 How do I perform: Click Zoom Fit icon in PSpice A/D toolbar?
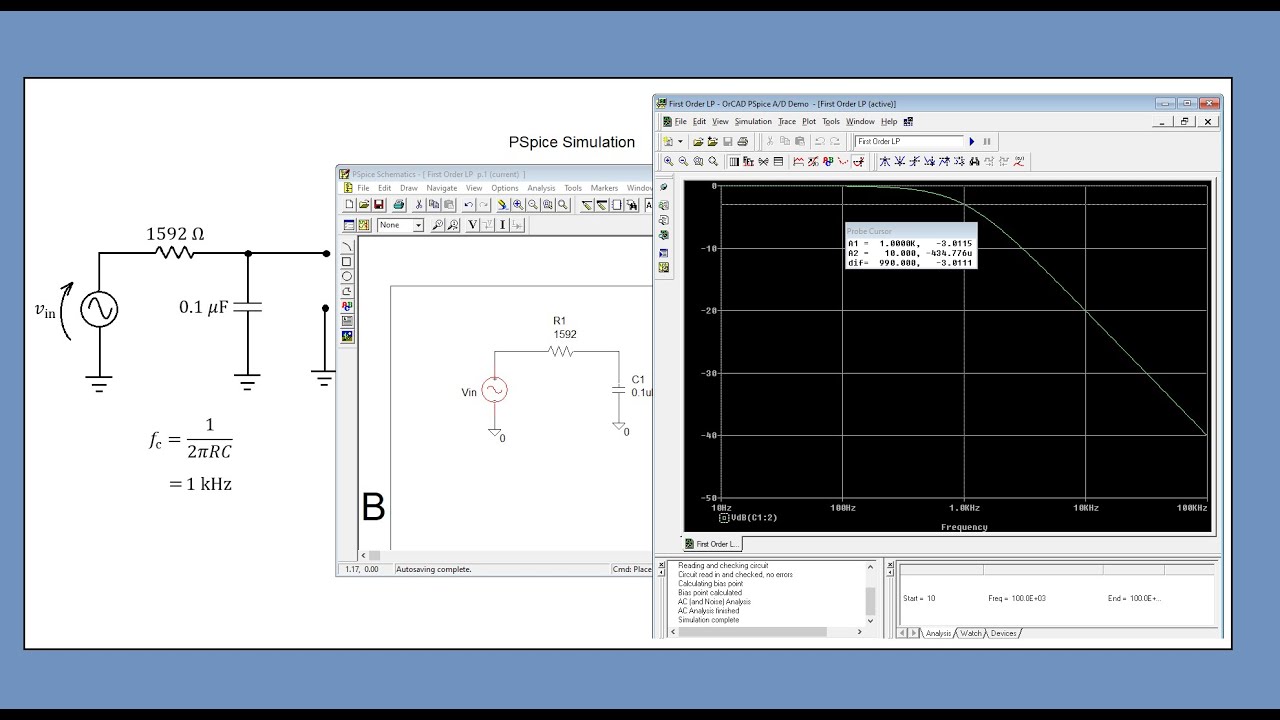coord(713,161)
